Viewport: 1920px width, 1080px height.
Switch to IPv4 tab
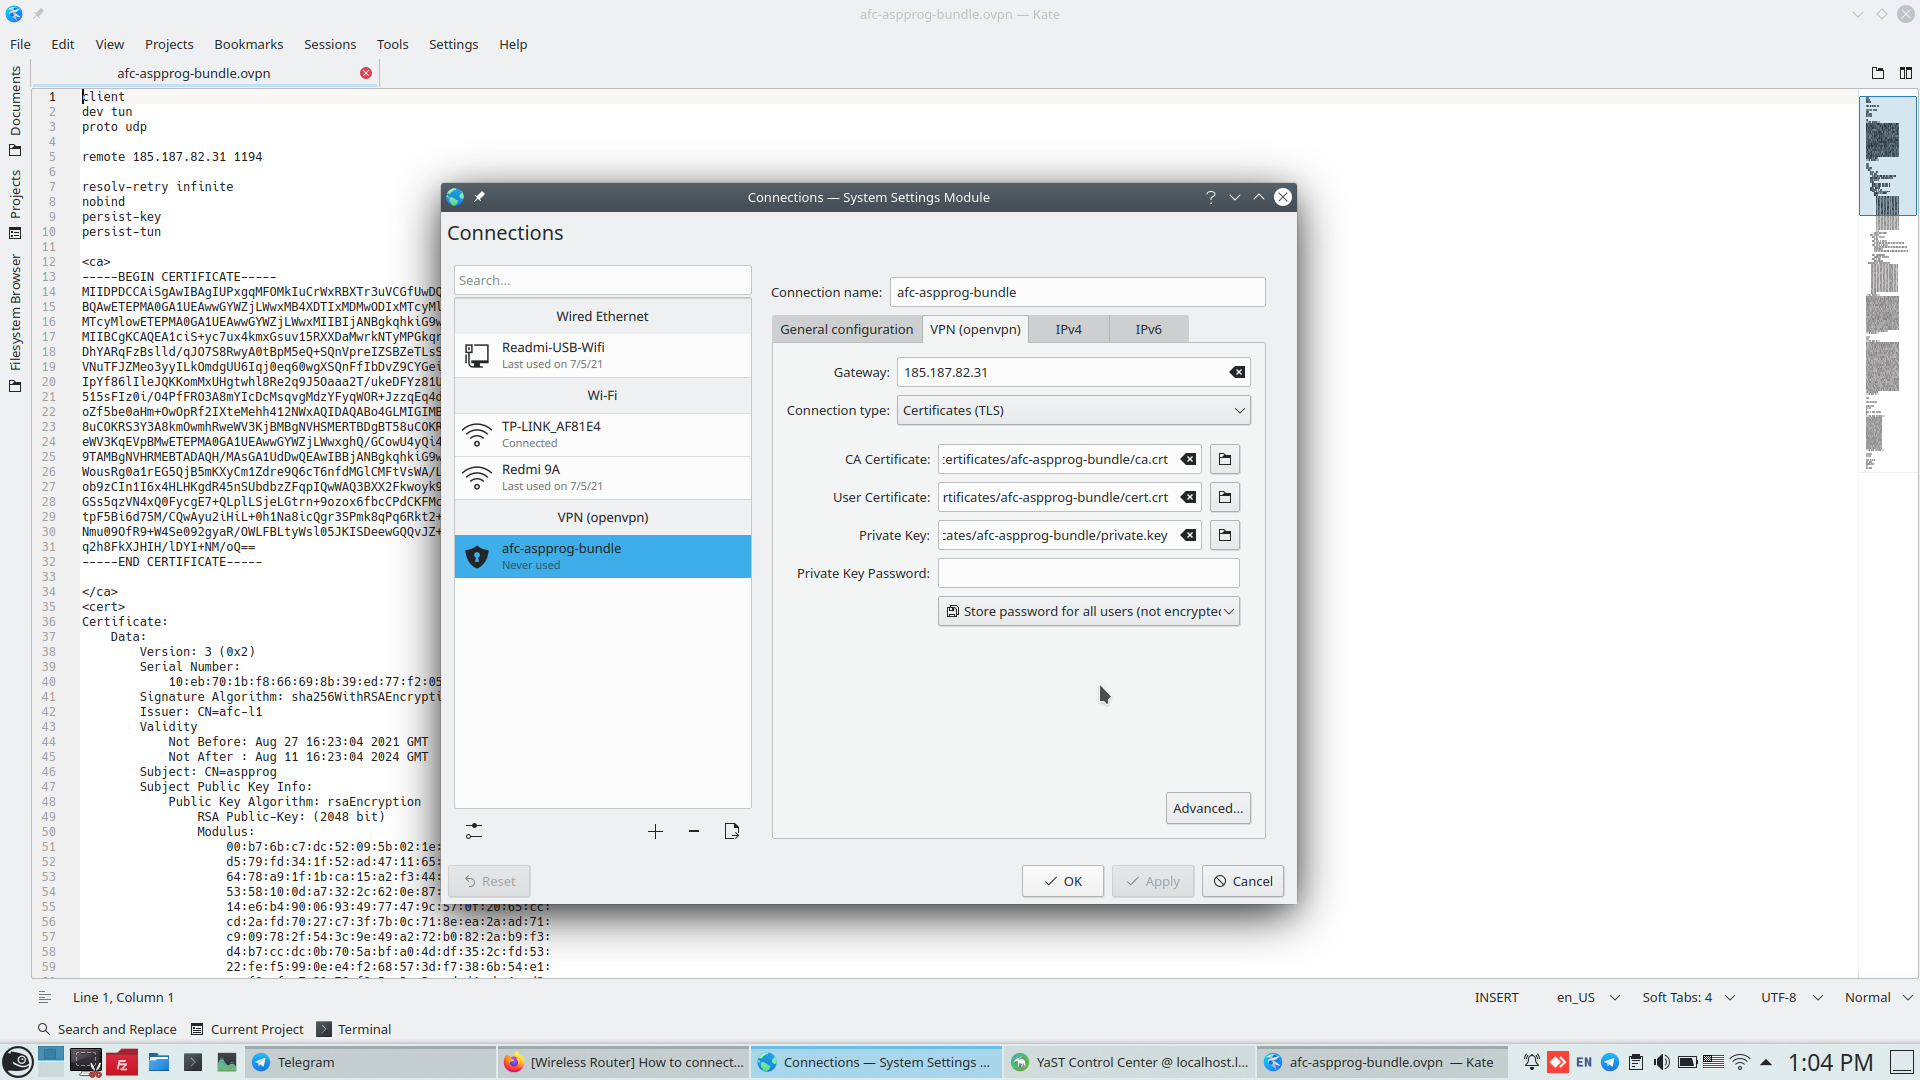1068,329
